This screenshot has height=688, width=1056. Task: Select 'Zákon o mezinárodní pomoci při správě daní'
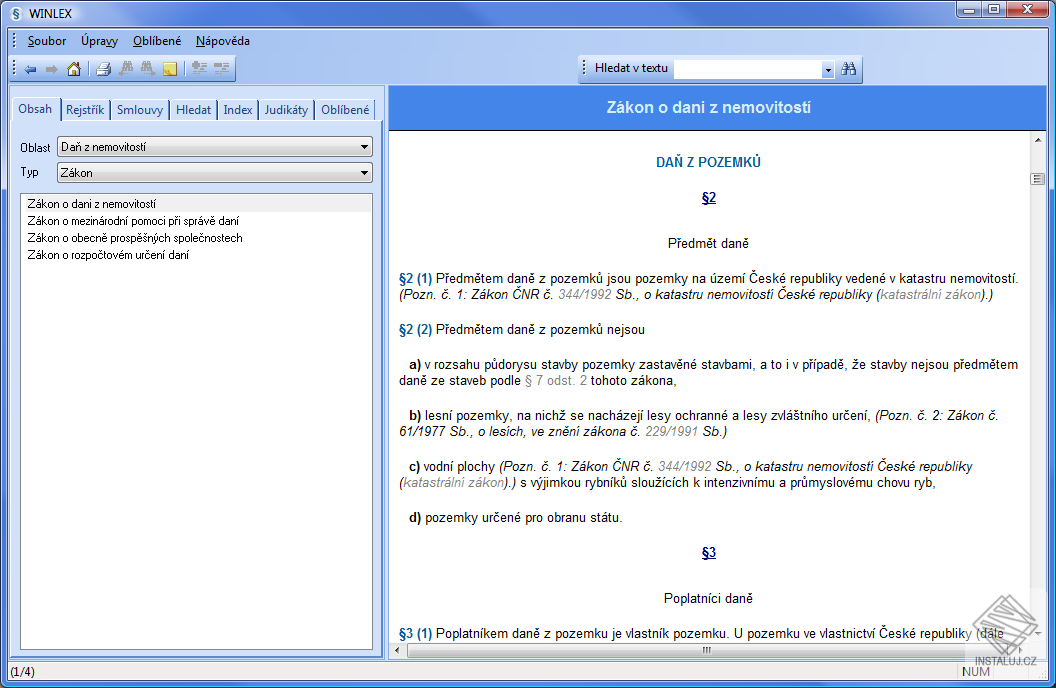[x=197, y=221]
